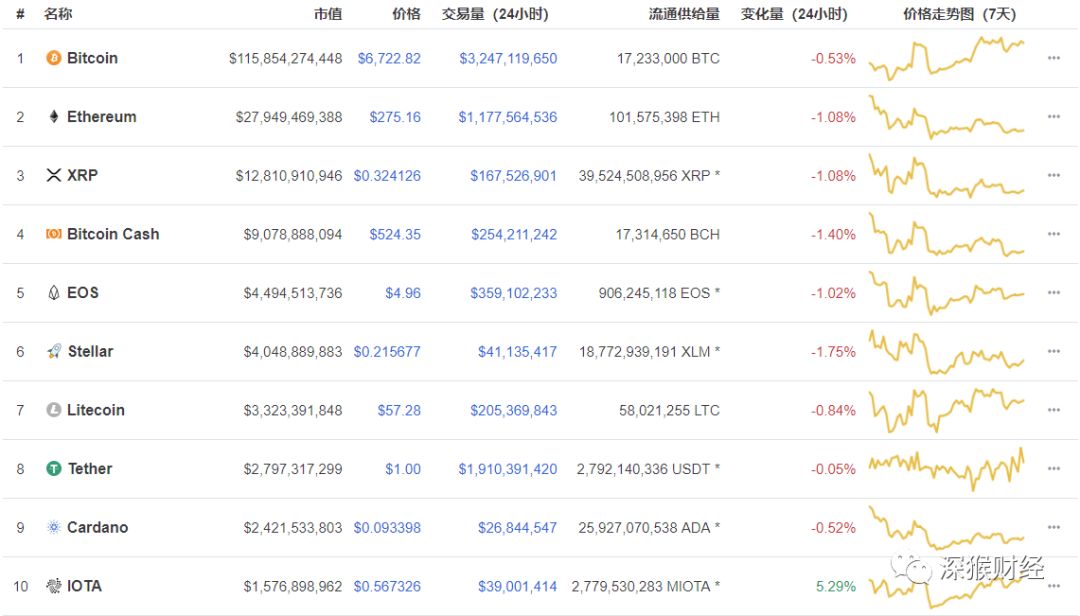Viewport: 1080px width, 616px height.
Task: Click Bitcoin volume $3,247,119,650
Action: (x=508, y=59)
